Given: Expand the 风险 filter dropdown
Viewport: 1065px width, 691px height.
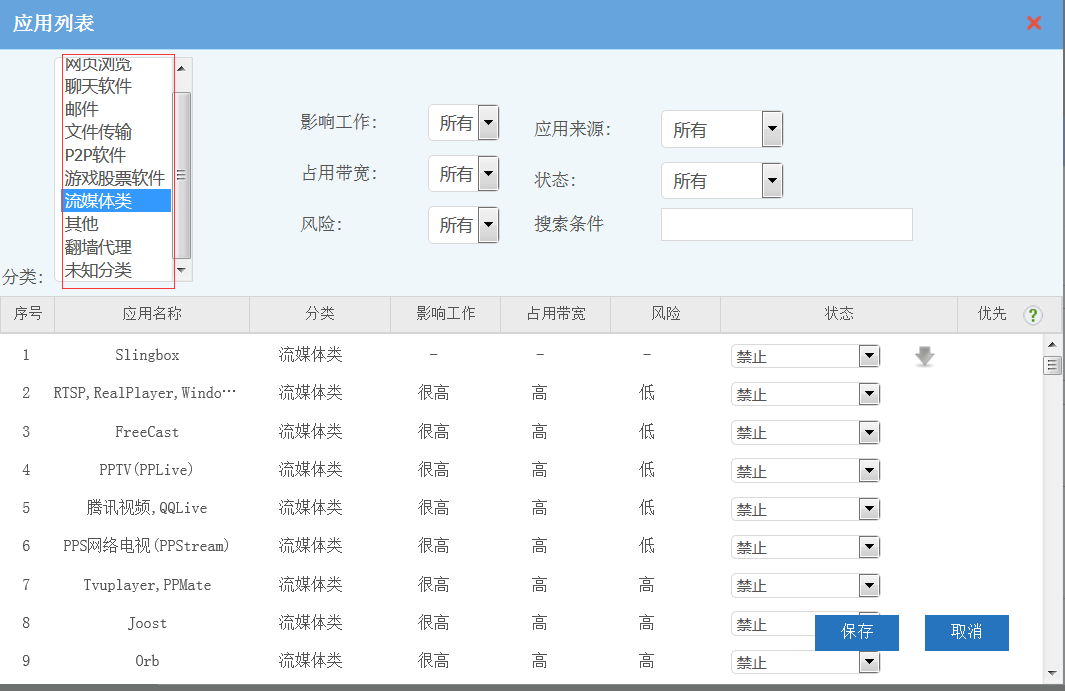Looking at the screenshot, I should (463, 225).
